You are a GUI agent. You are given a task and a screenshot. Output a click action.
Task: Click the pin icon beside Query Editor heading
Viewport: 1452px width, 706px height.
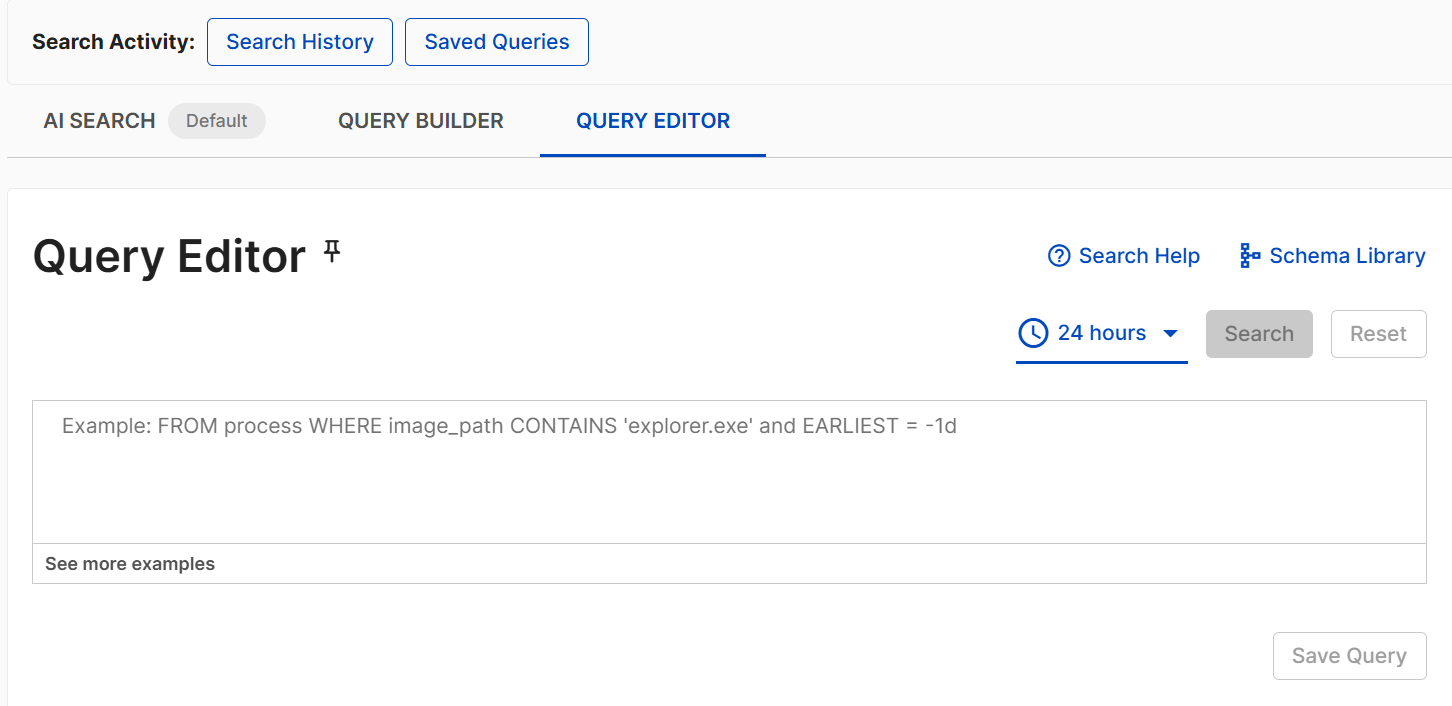pyautogui.click(x=332, y=252)
